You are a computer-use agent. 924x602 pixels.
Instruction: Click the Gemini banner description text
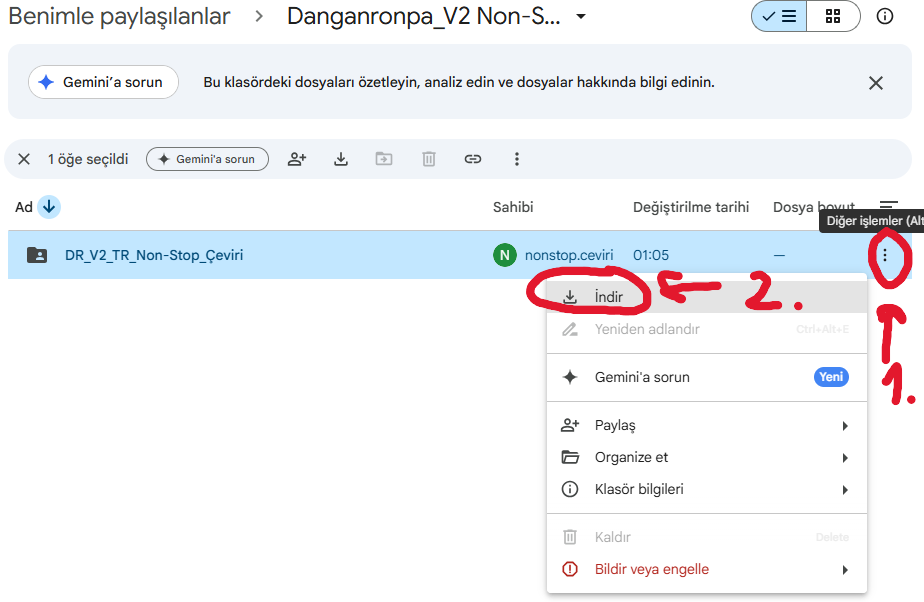click(x=458, y=82)
